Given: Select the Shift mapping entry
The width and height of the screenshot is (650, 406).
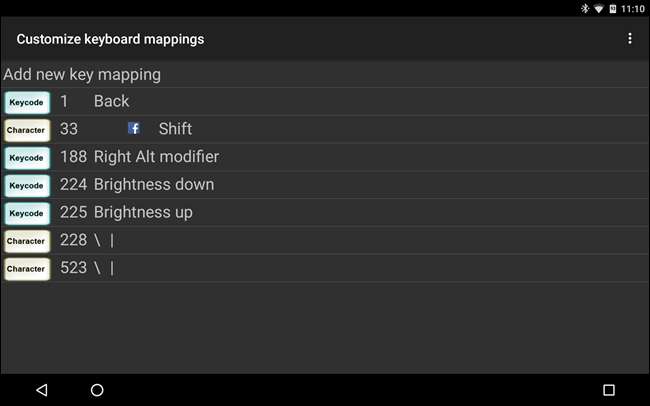Looking at the screenshot, I should (x=175, y=129).
